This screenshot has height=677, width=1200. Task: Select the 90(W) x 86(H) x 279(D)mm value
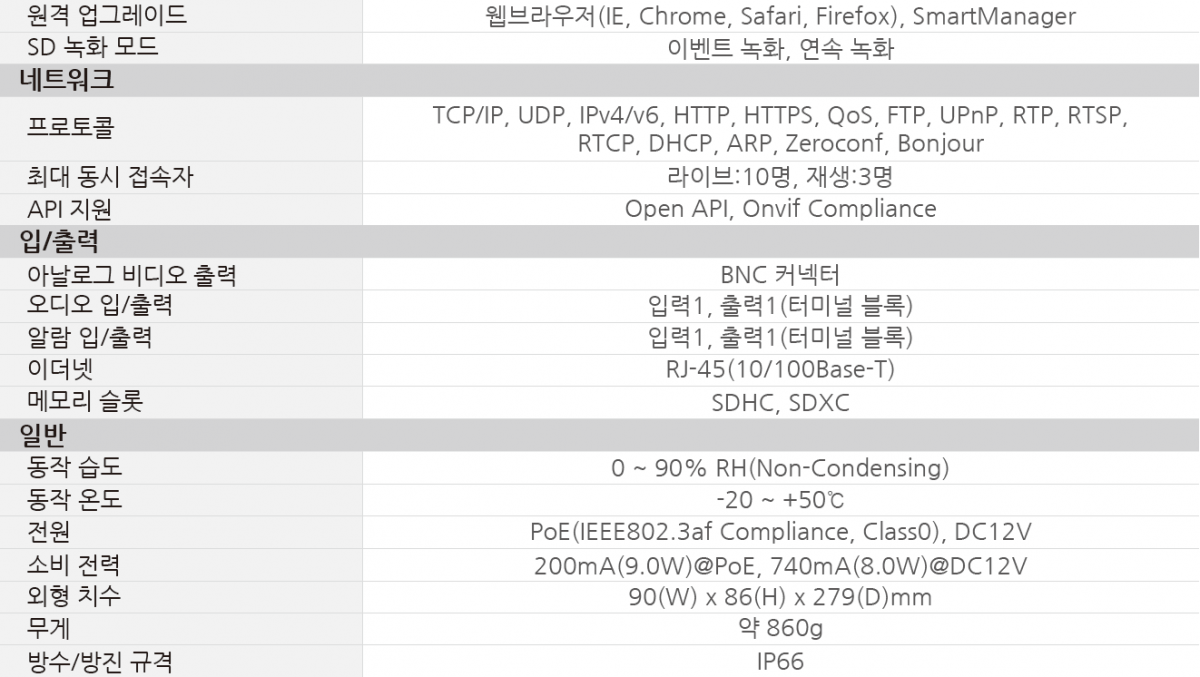point(780,597)
